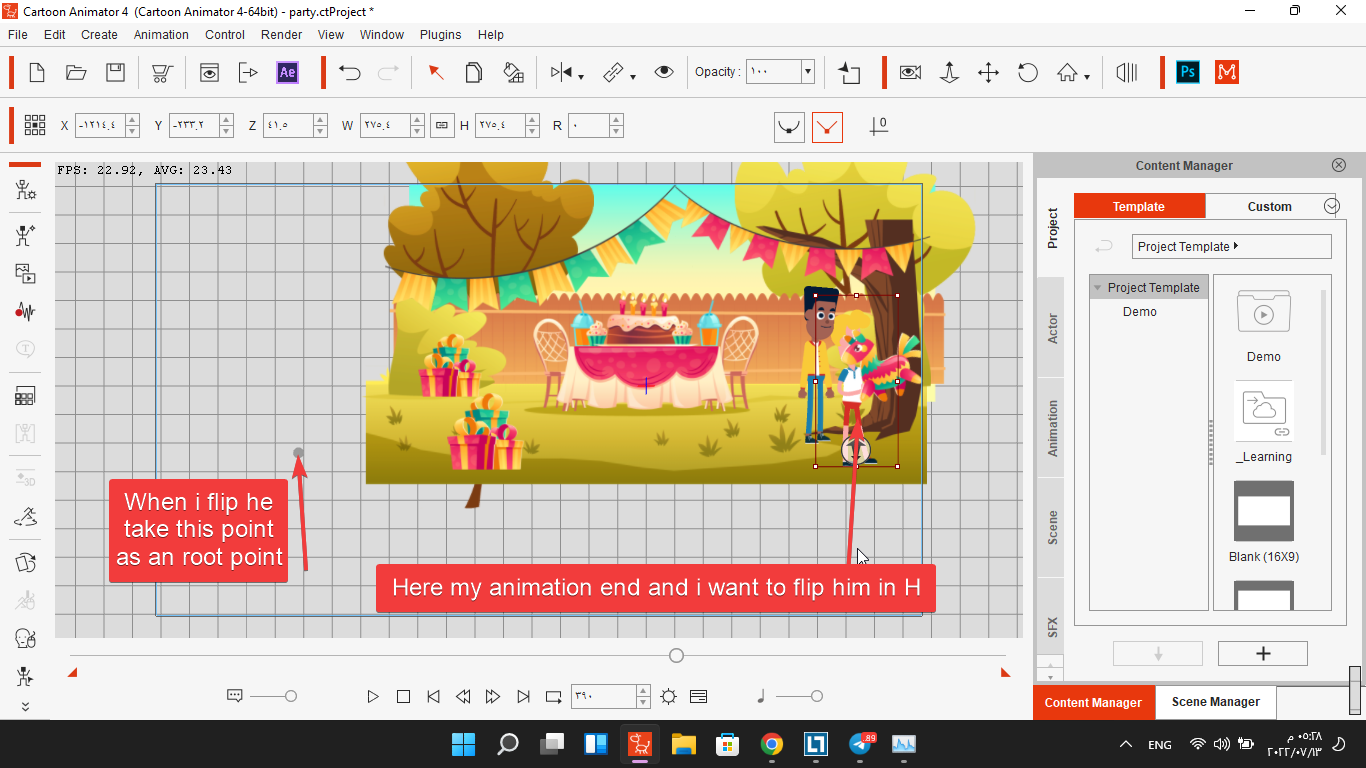Viewport: 1366px width, 768px height.
Task: Open the Render menu
Action: (282, 34)
